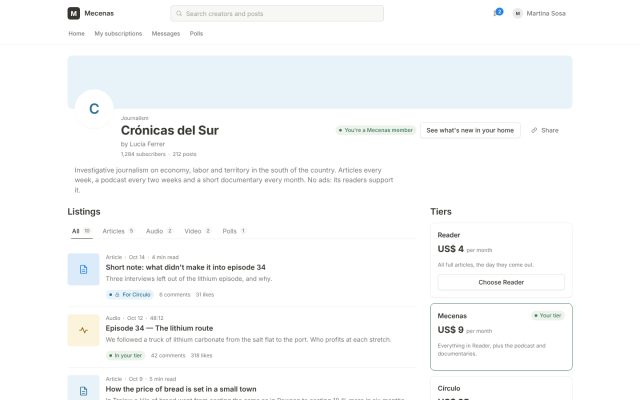Screen dimensions: 640x400
Task: Click Martina Sosa's avatar icon
Action: coord(518,13)
